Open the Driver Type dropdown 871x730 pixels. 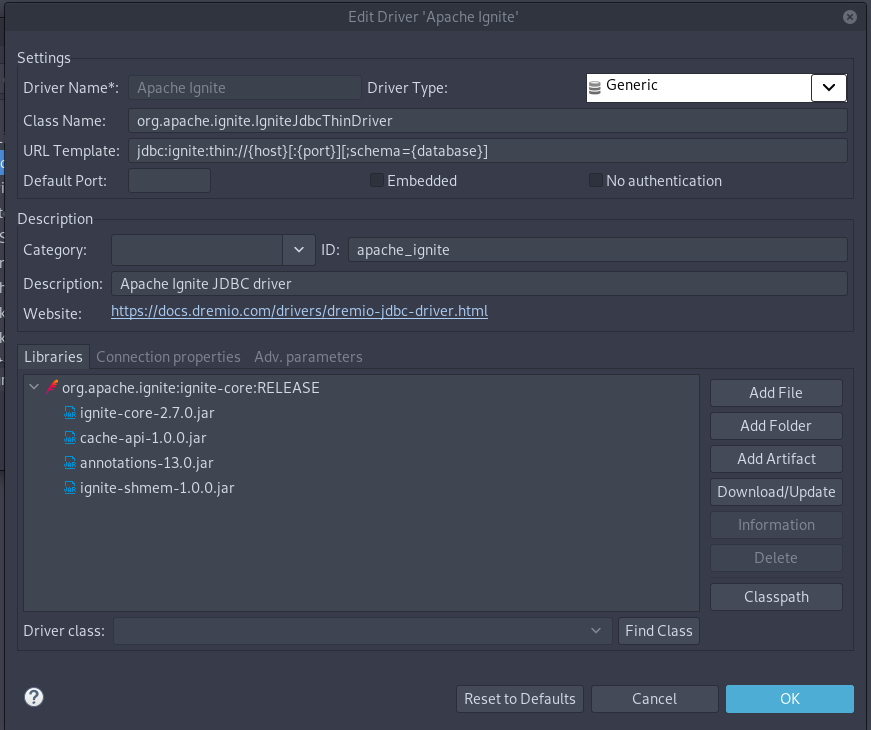pos(829,87)
